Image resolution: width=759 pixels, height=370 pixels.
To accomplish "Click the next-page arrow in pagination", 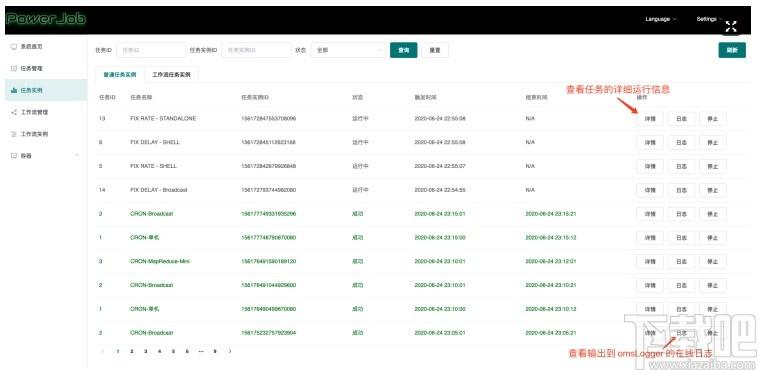I will pyautogui.click(x=230, y=351).
